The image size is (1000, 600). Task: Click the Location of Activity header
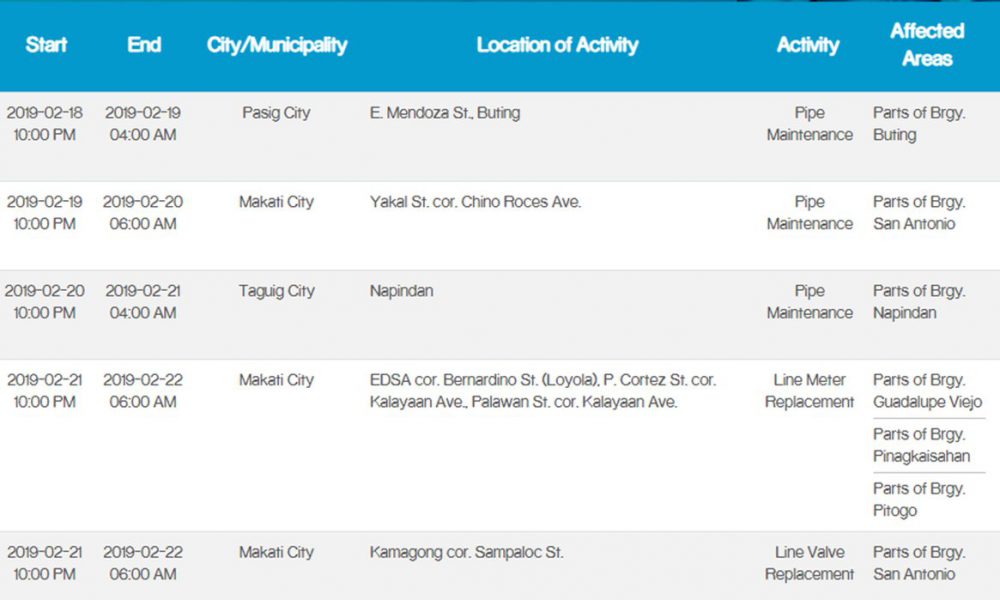coord(557,45)
